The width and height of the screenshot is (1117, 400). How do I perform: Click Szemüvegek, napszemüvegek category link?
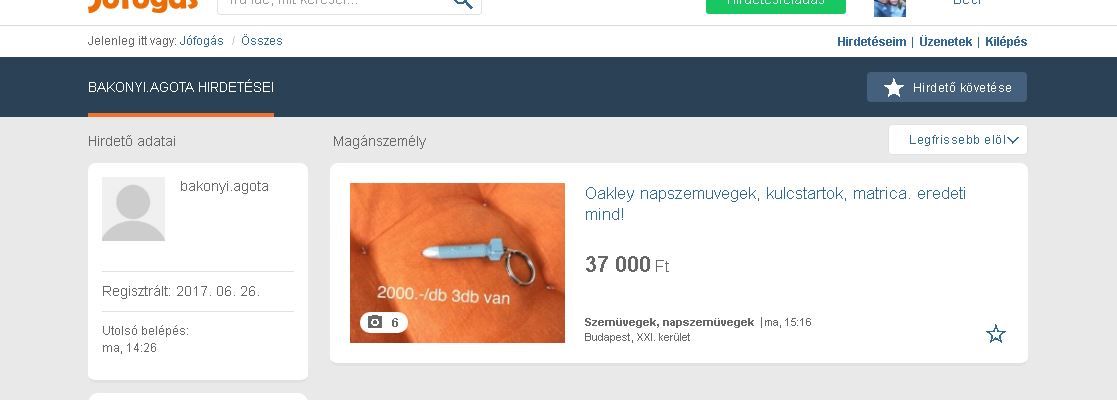tap(669, 322)
